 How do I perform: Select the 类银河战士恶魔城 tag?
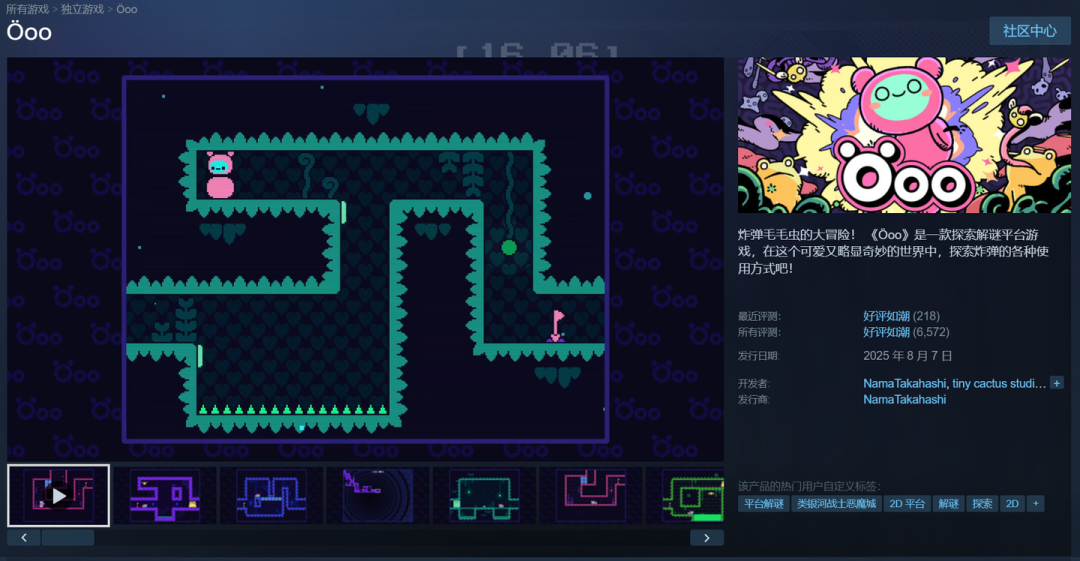(x=836, y=504)
